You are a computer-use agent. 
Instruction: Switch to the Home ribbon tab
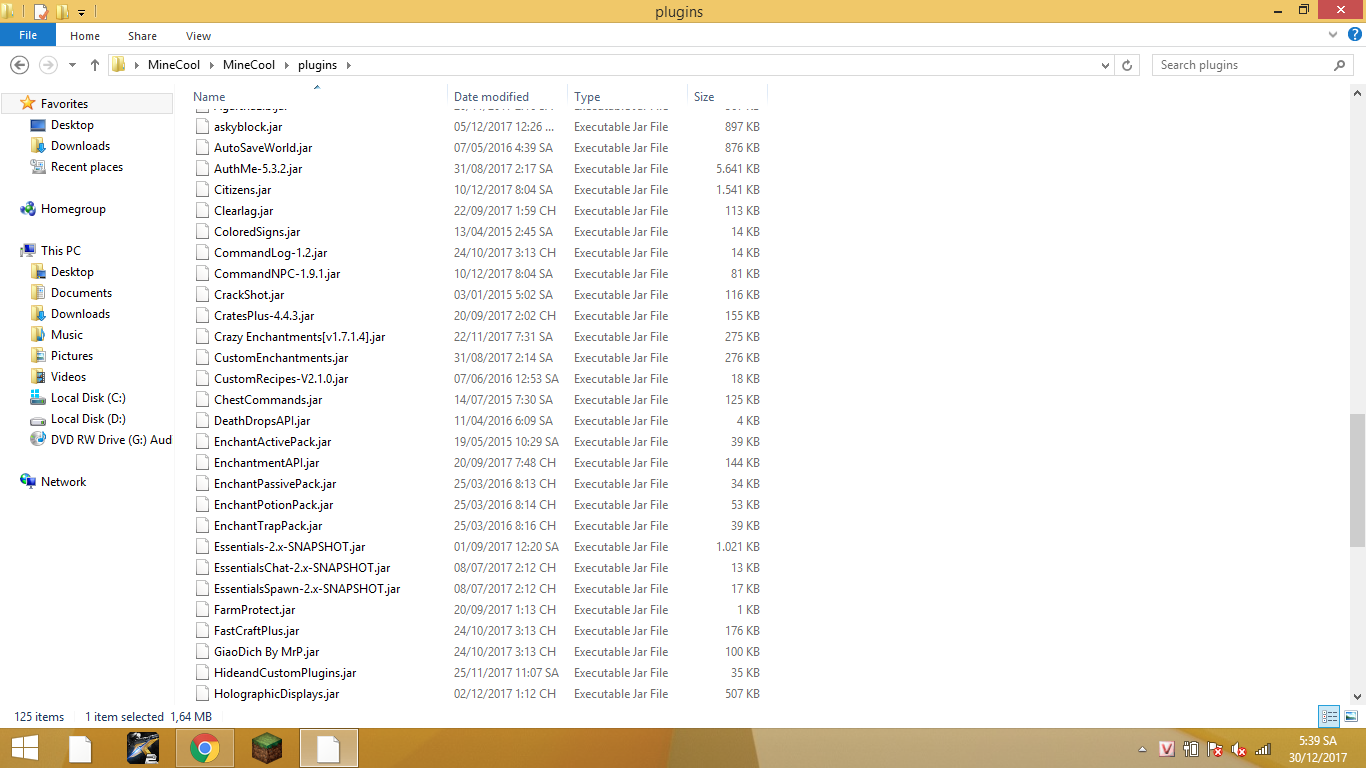(x=85, y=36)
